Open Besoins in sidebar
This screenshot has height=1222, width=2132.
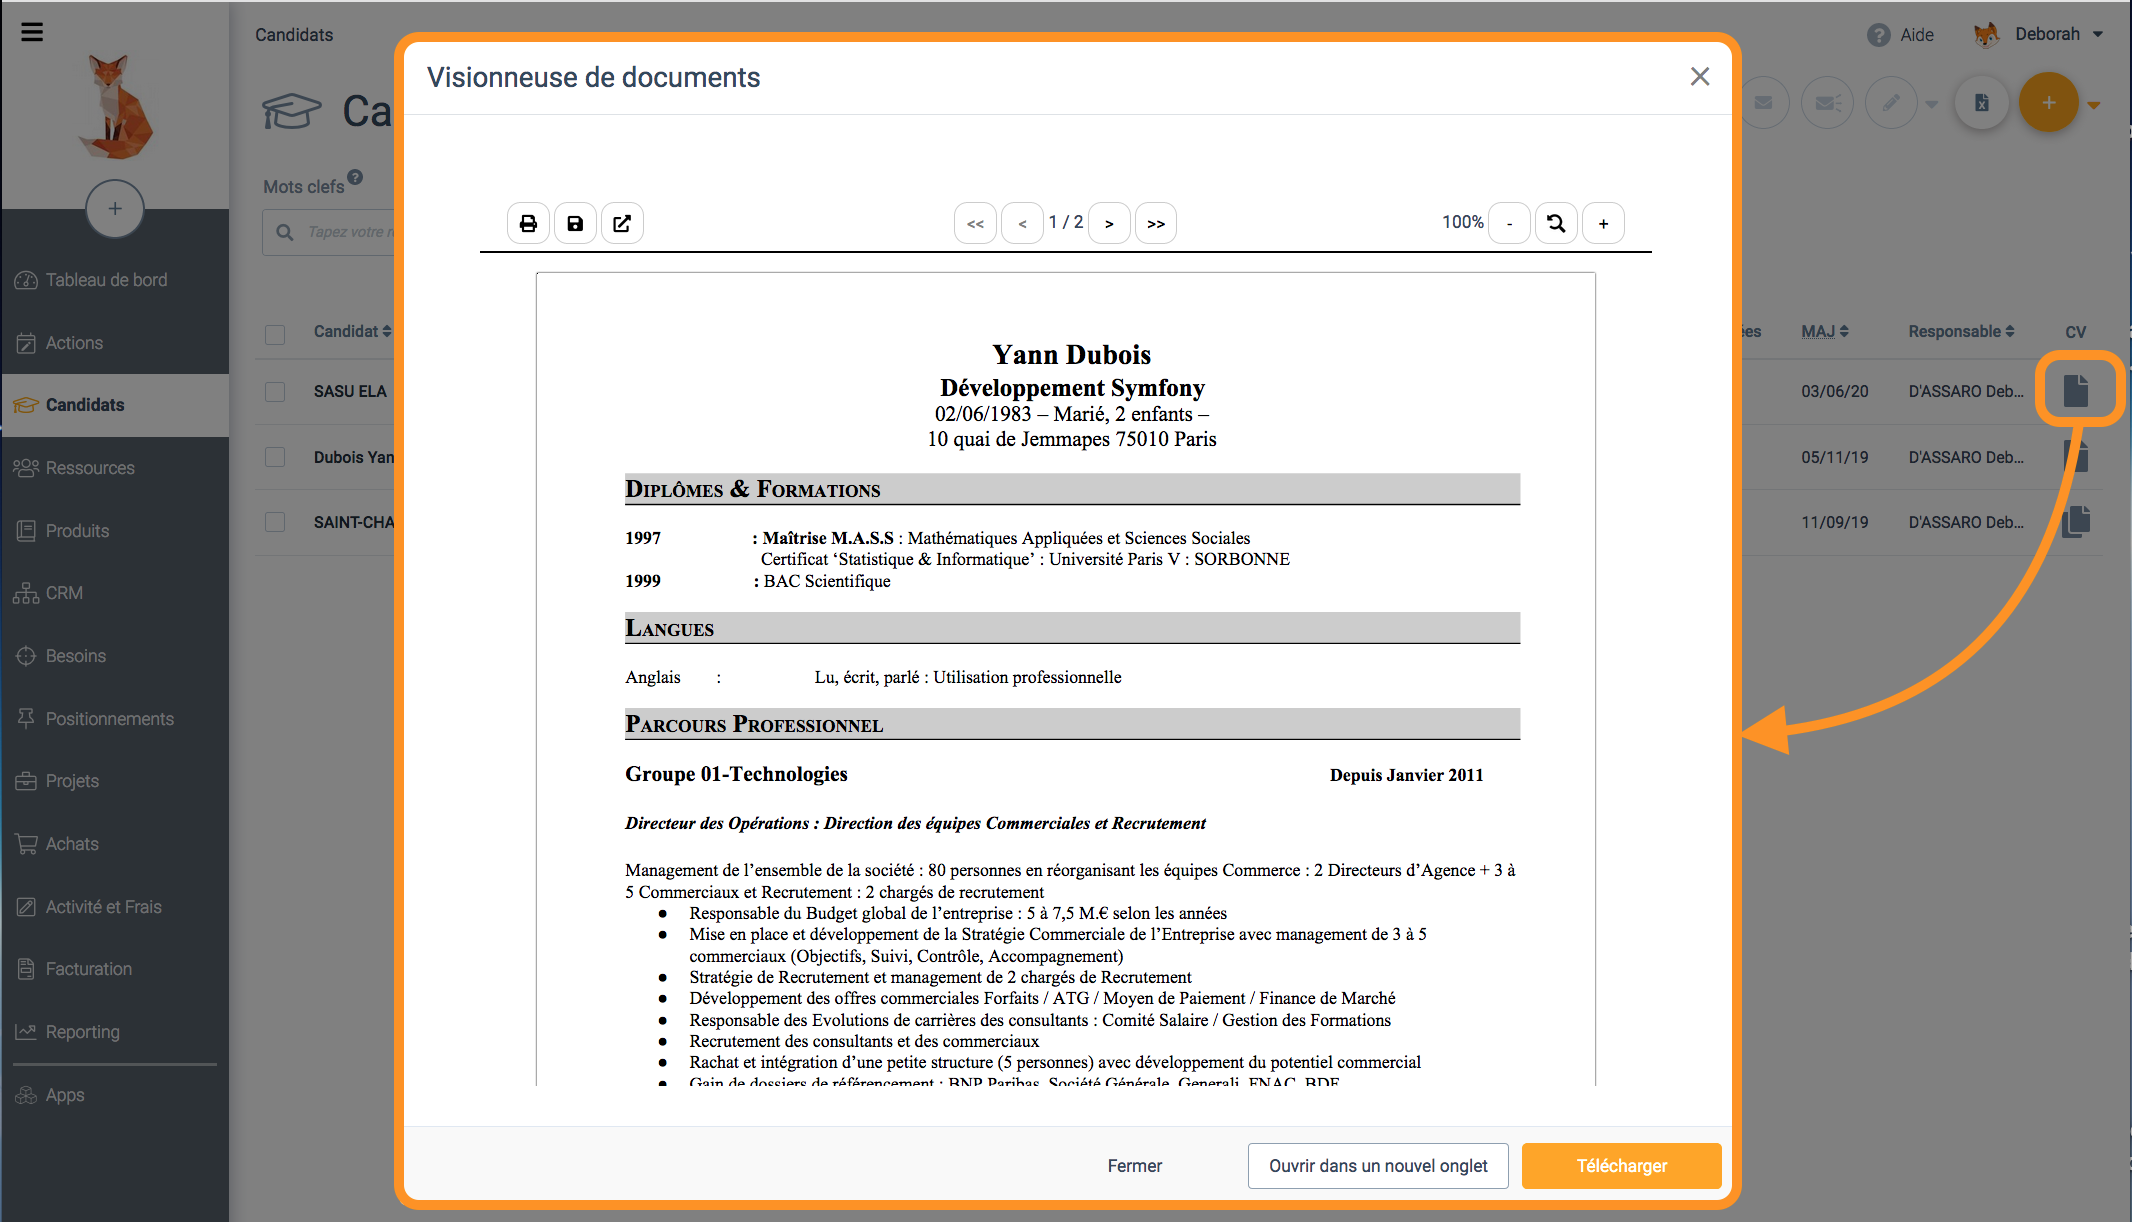115,656
